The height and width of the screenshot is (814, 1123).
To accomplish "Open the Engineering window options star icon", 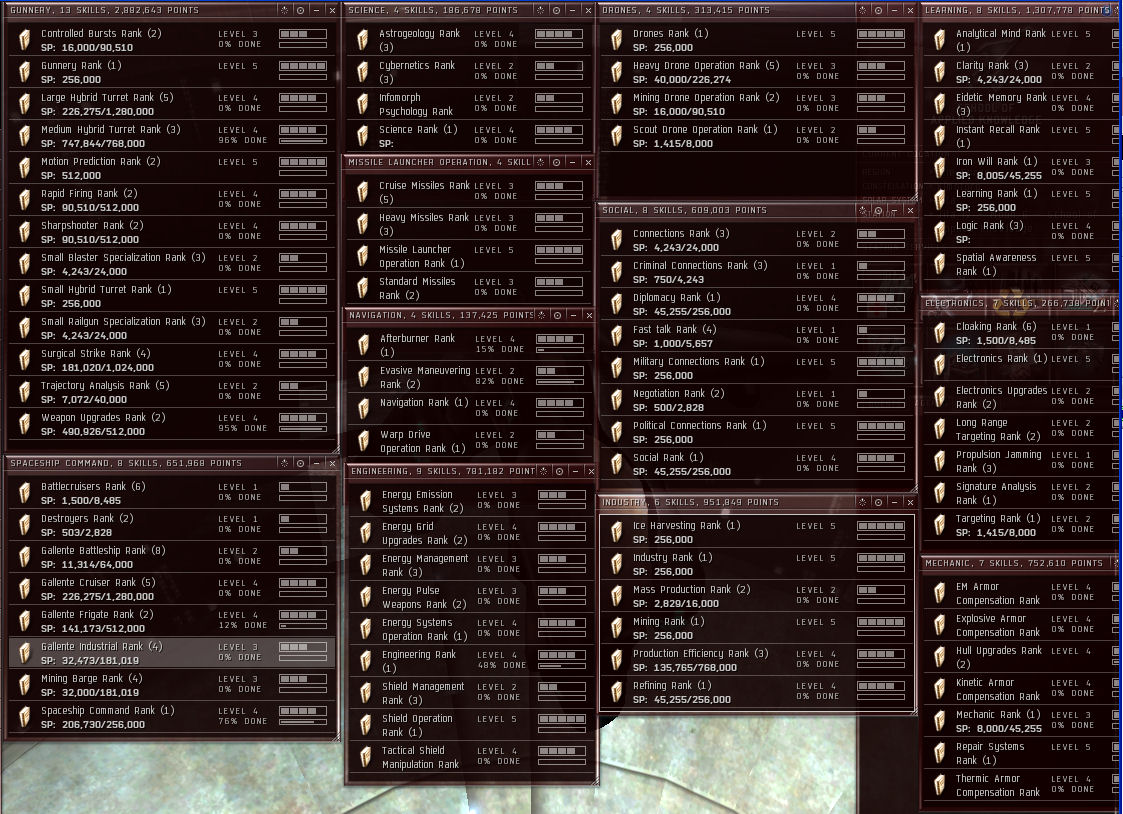I will (x=544, y=471).
